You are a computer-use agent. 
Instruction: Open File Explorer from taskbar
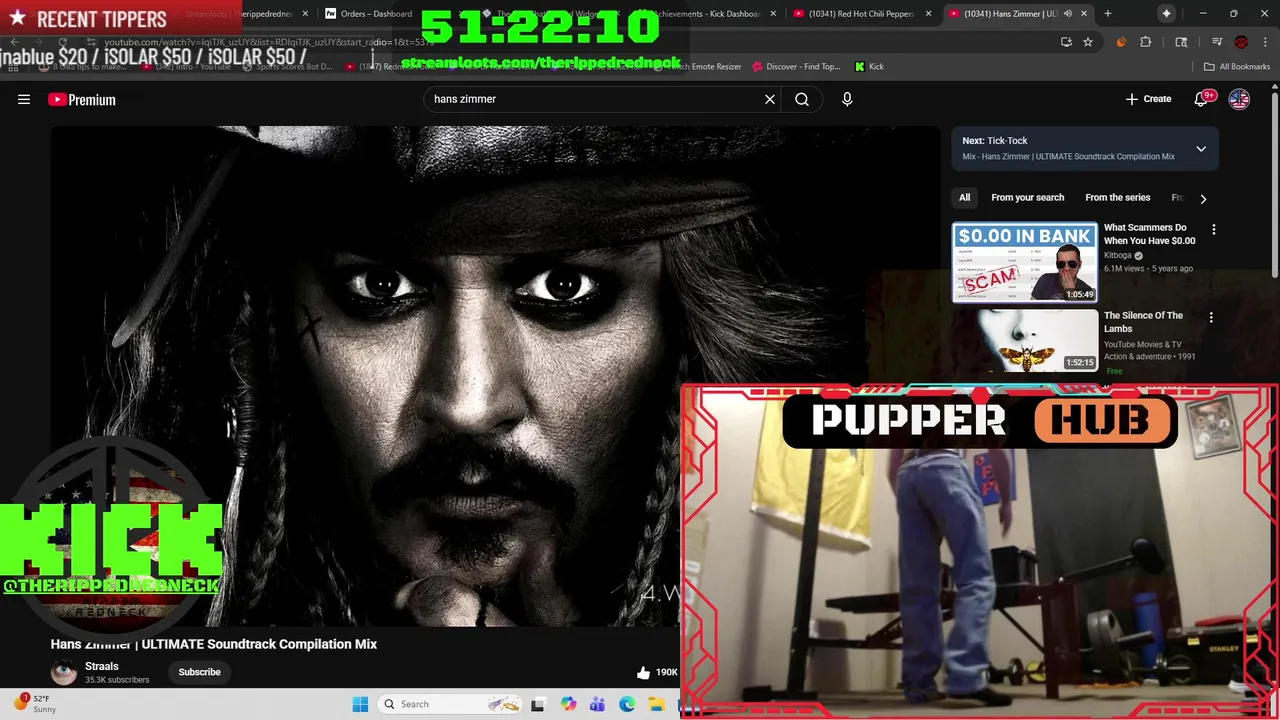coord(656,704)
